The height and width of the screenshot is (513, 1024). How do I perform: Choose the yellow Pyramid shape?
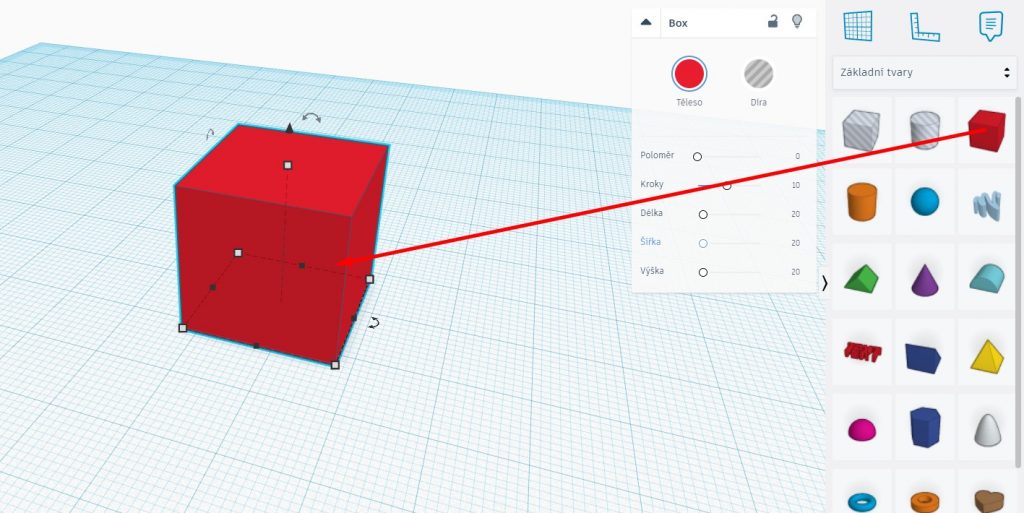[986, 355]
